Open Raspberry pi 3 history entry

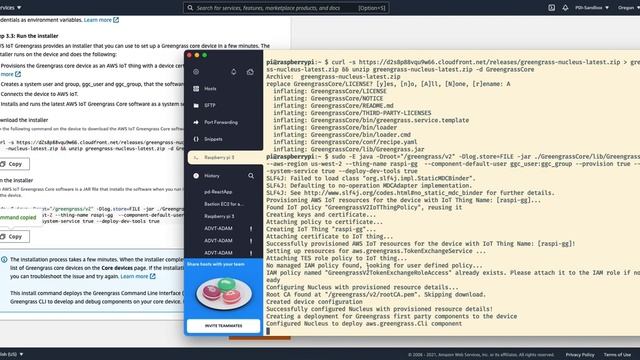click(219, 216)
